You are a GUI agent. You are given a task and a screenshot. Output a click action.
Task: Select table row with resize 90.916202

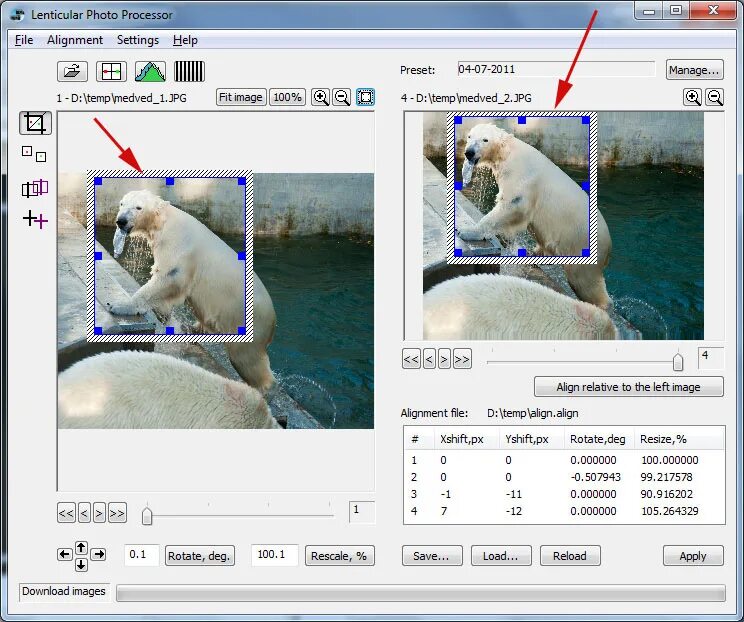pos(564,494)
